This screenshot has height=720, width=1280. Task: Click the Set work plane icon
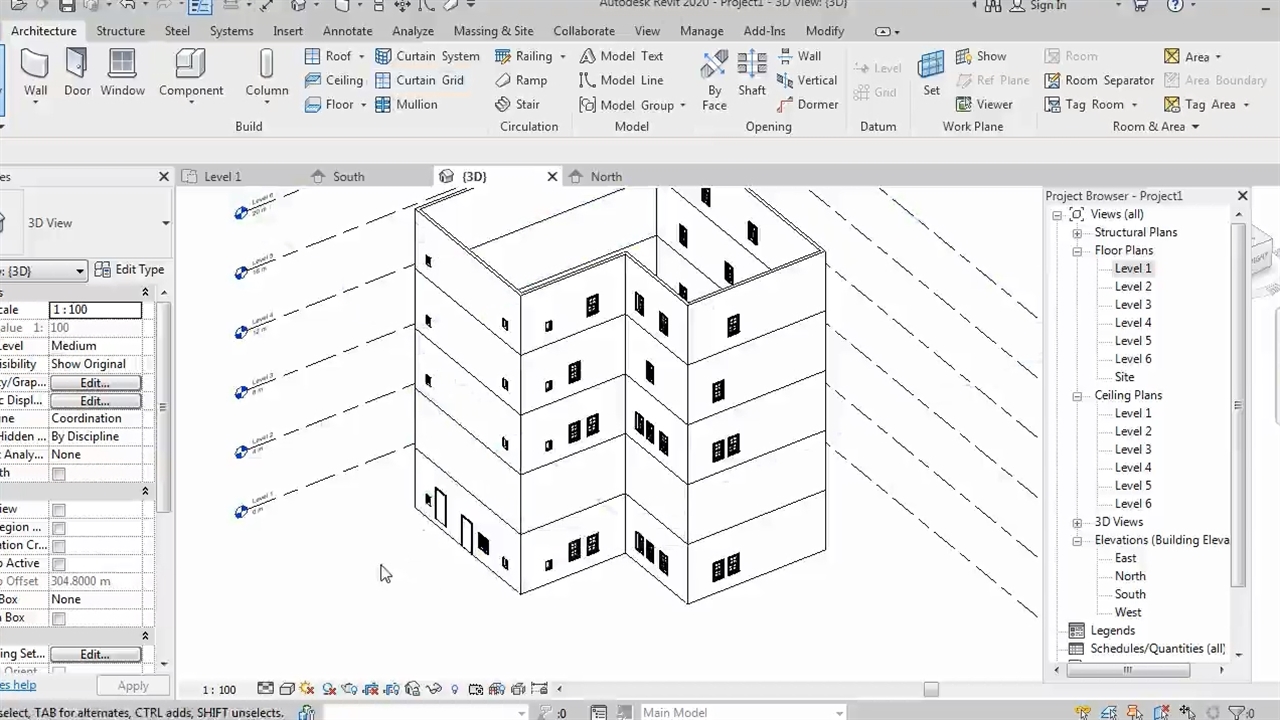[931, 73]
